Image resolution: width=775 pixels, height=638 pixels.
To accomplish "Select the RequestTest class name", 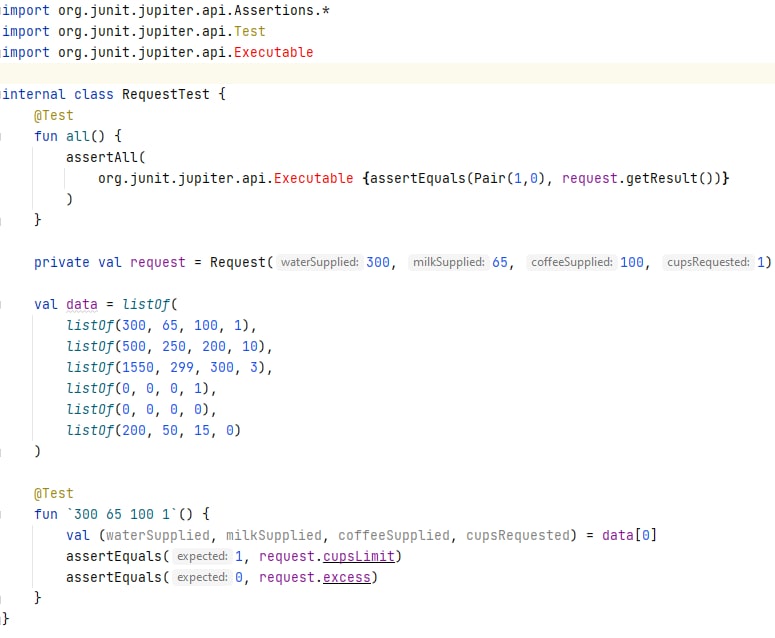I will coord(166,94).
